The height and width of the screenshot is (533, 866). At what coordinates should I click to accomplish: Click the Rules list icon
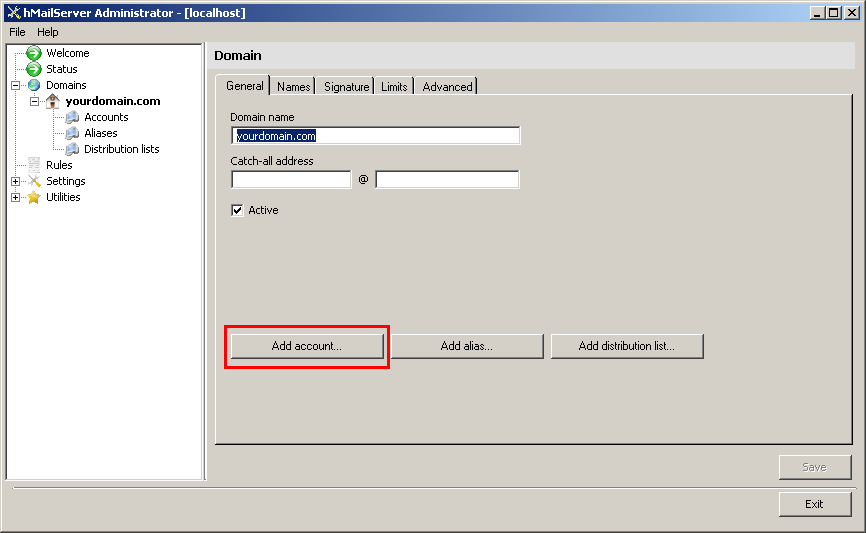[x=34, y=165]
